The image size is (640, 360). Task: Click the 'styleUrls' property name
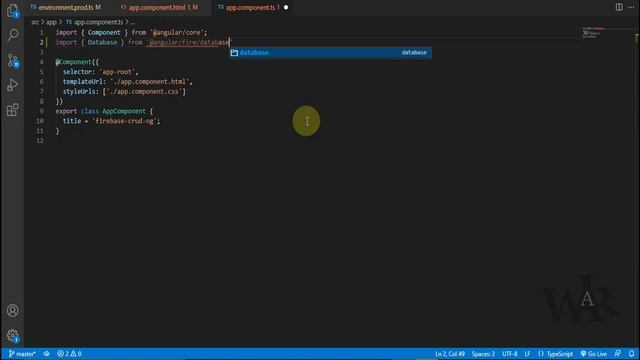pyautogui.click(x=79, y=91)
